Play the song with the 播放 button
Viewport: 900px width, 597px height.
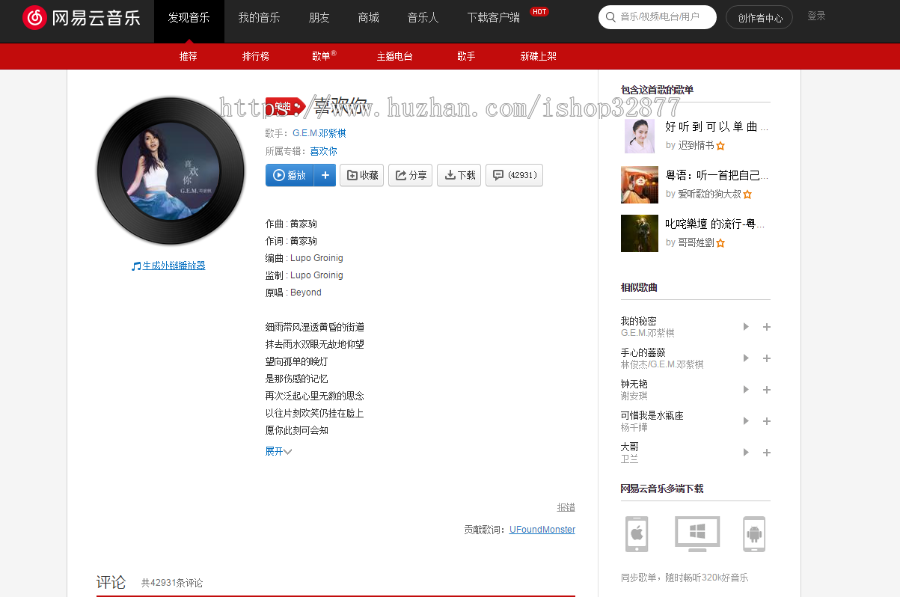pyautogui.click(x=290, y=175)
